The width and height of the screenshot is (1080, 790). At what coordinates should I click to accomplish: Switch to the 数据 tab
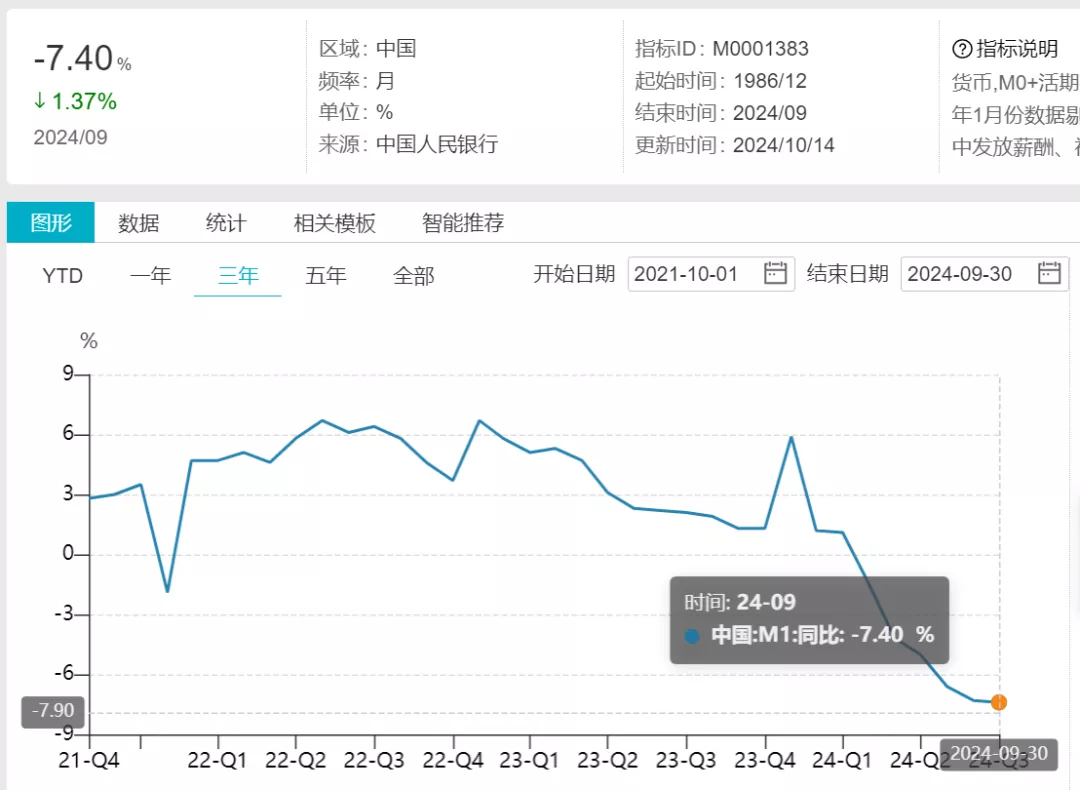point(138,223)
